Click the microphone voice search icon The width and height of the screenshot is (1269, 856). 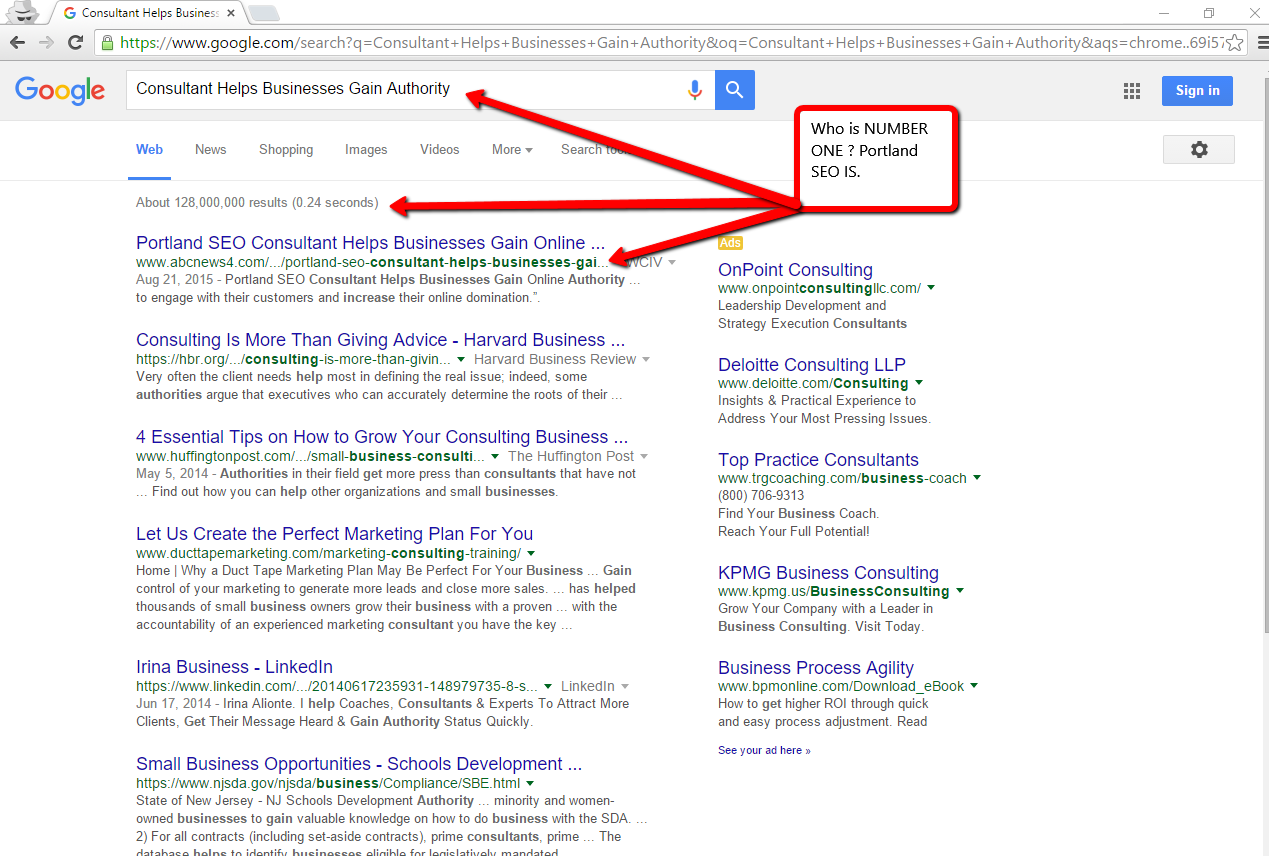point(695,90)
